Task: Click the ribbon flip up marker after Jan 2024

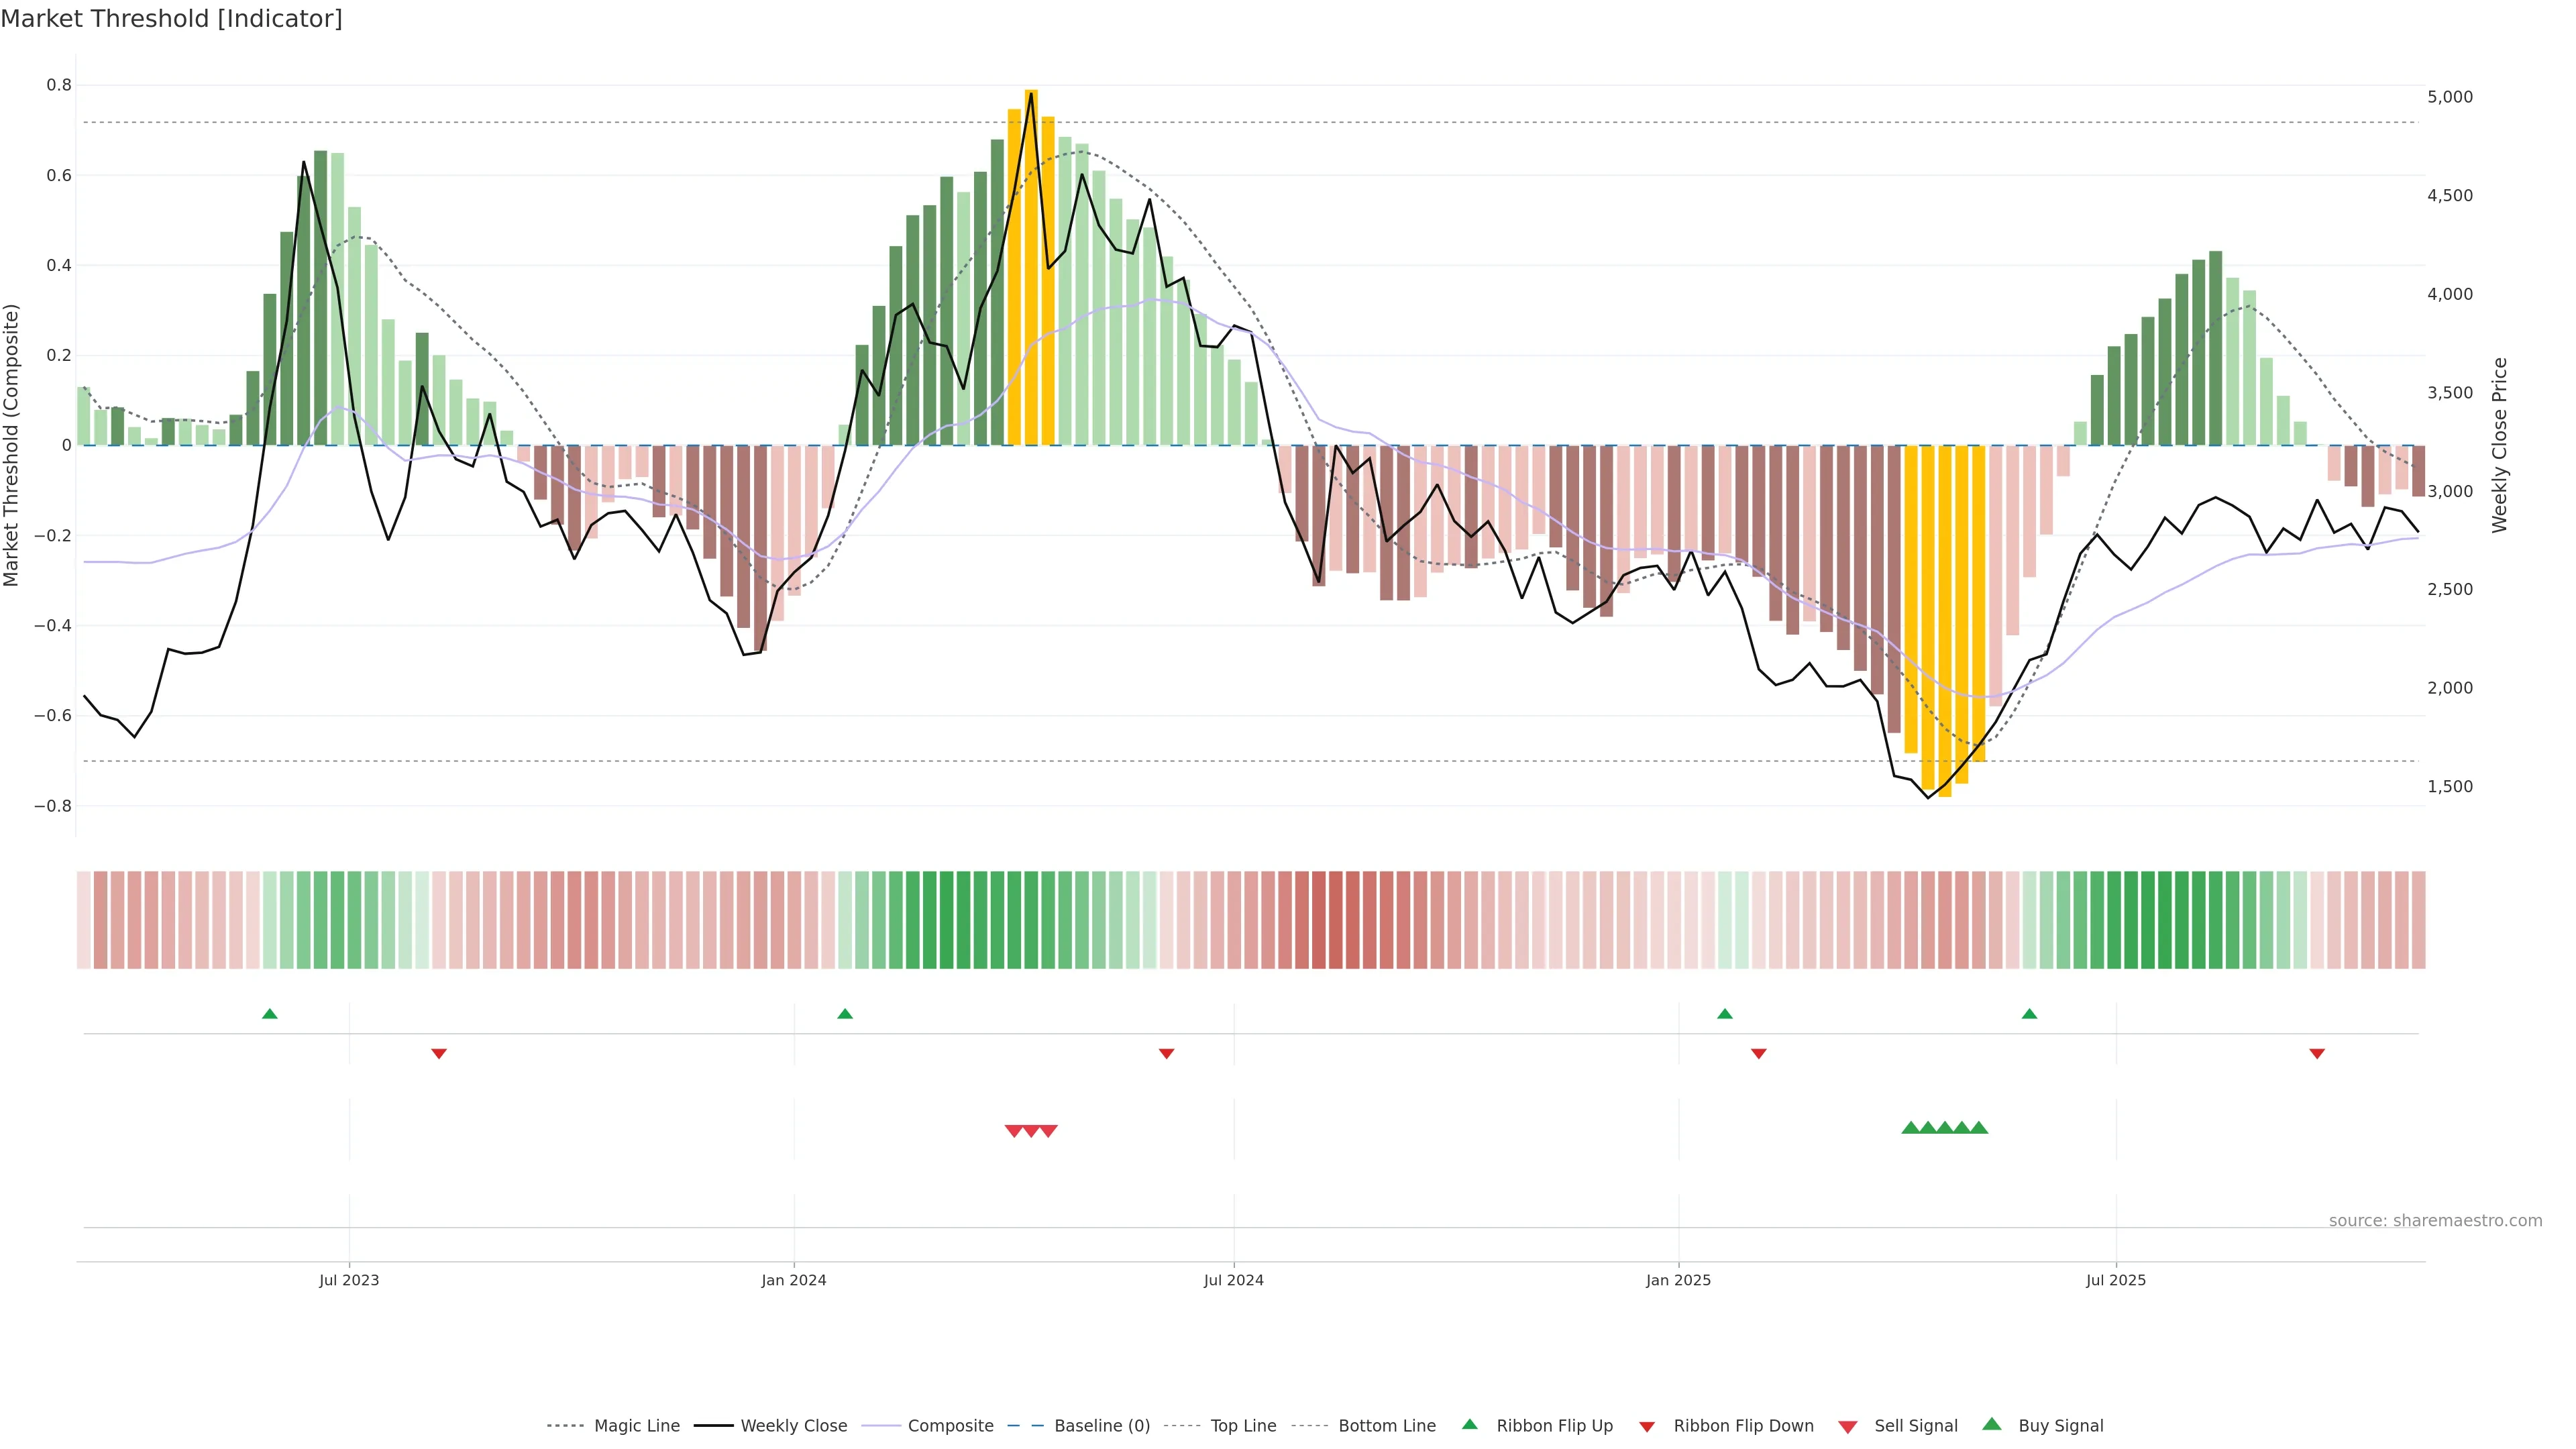Action: [844, 1014]
